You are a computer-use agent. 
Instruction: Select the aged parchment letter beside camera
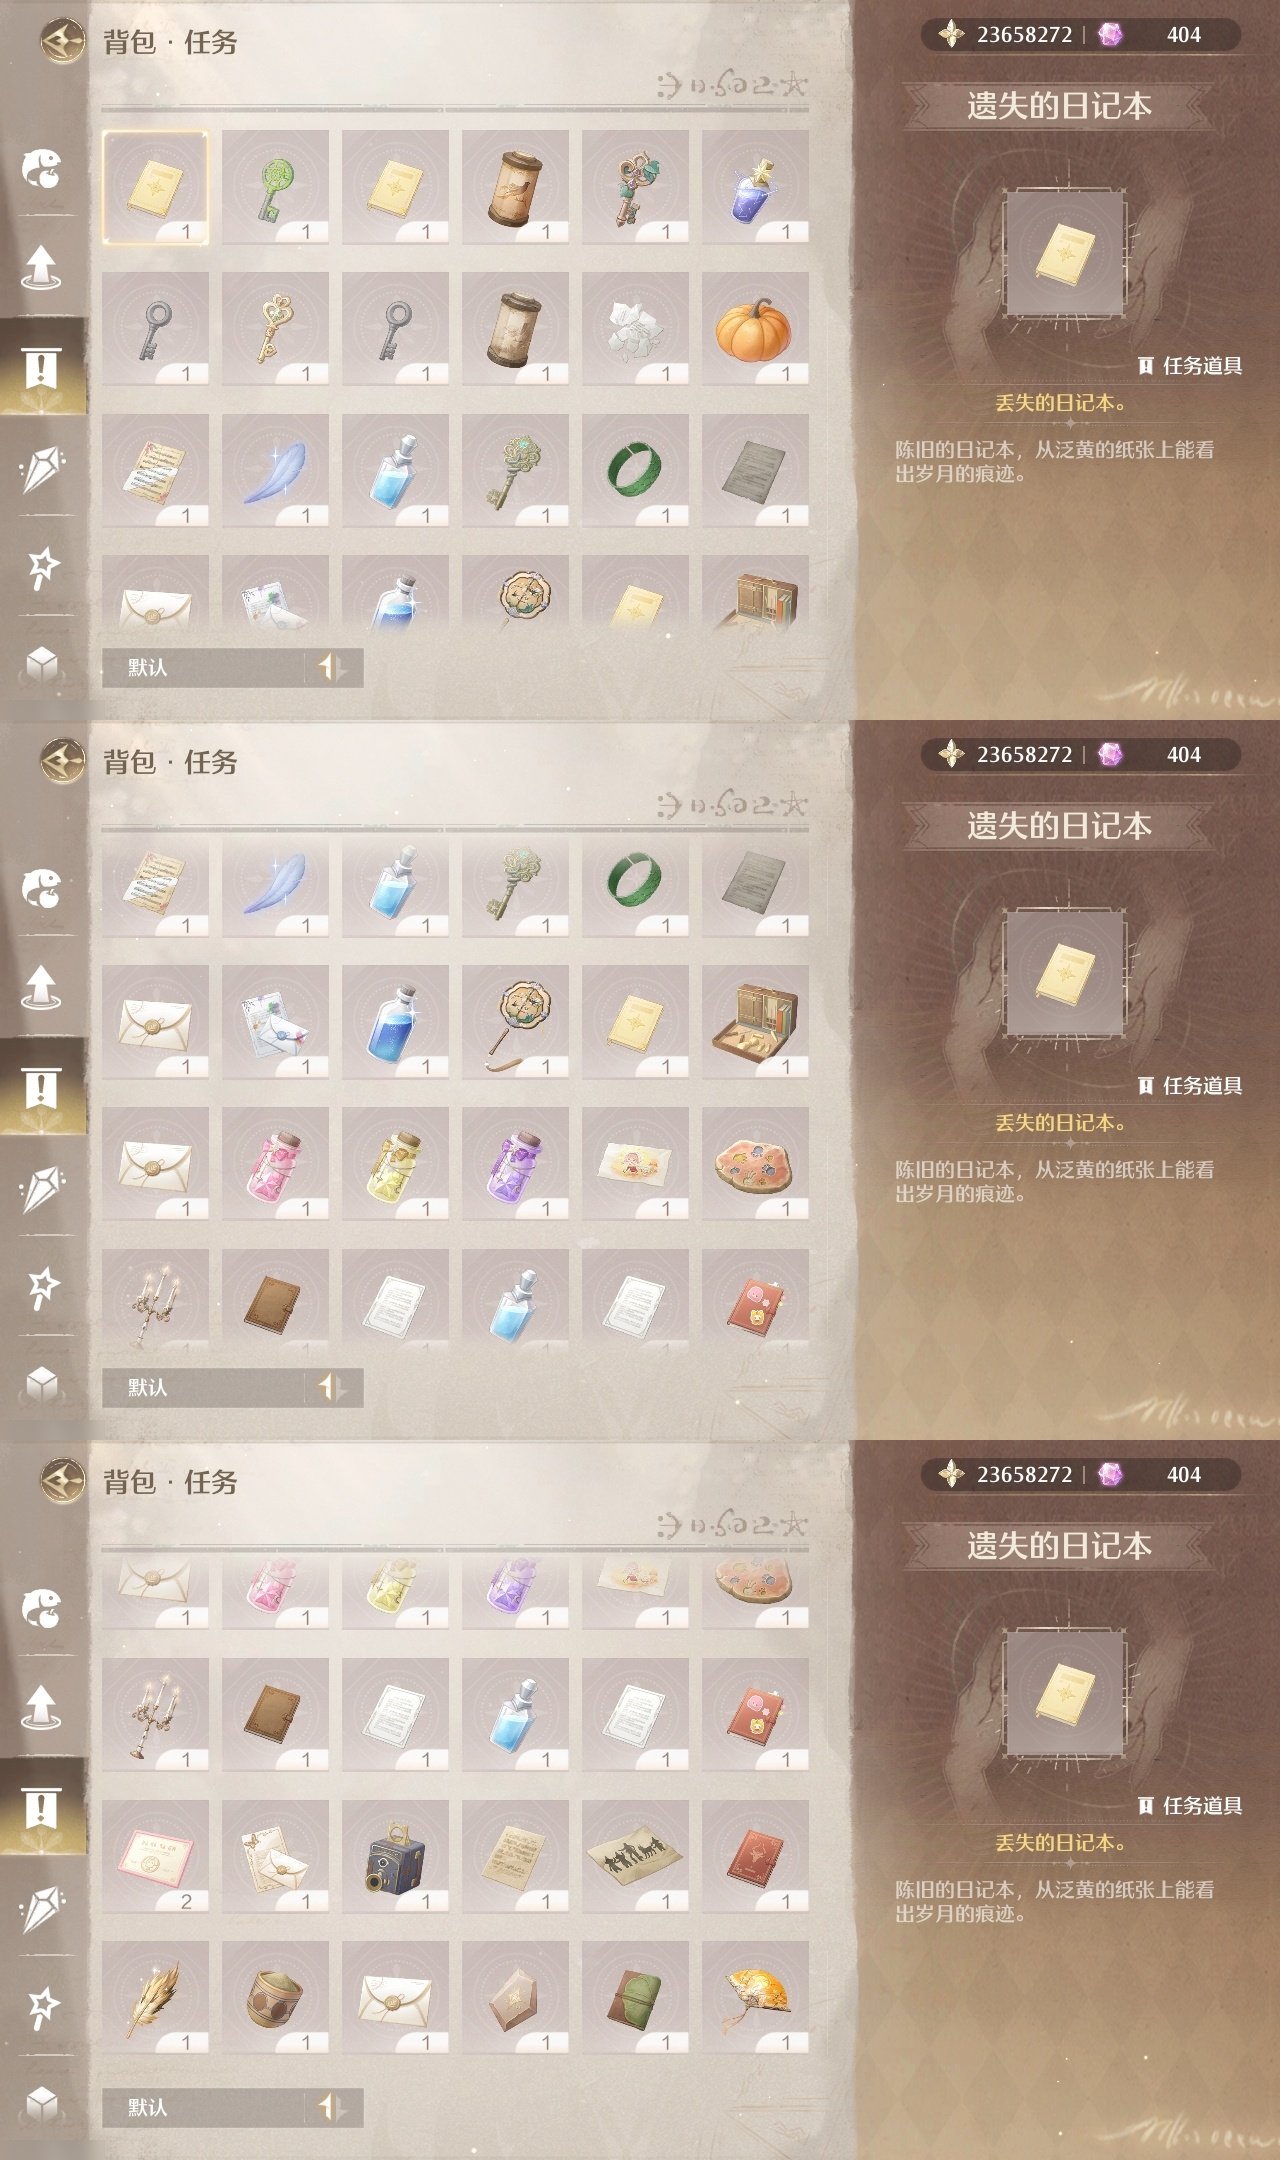515,1856
